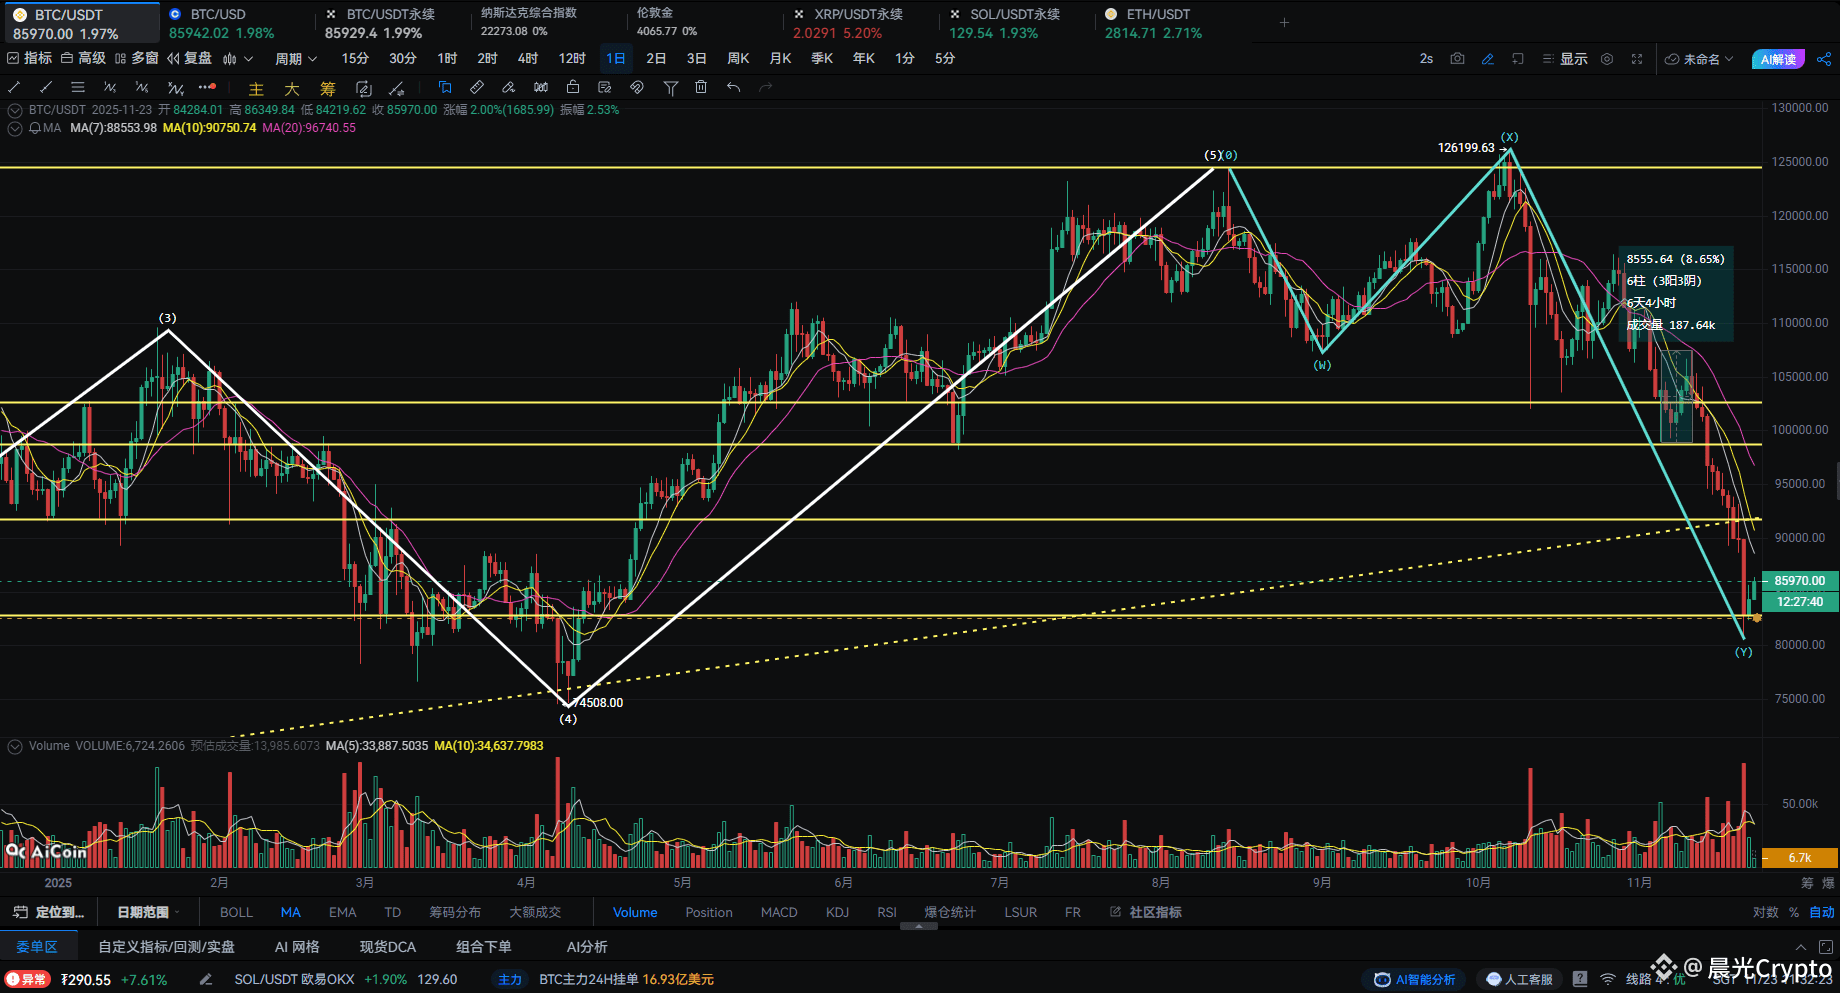The height and width of the screenshot is (993, 1840).
Task: Toggle the TD indicator
Action: (393, 912)
